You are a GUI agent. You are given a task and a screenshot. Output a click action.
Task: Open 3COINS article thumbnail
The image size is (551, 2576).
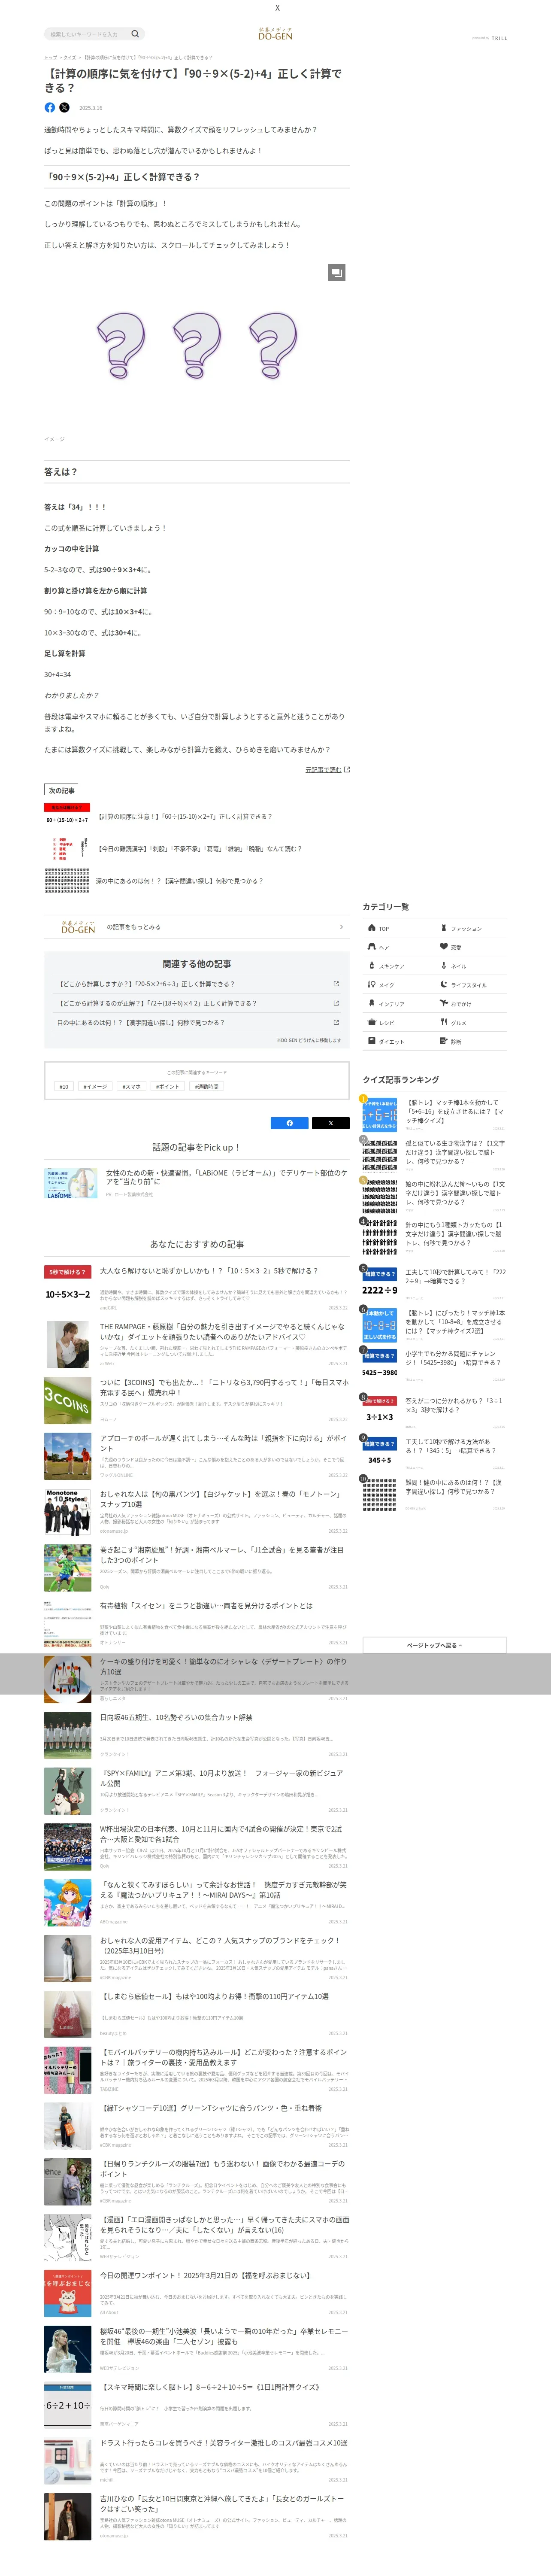pyautogui.click(x=67, y=1400)
